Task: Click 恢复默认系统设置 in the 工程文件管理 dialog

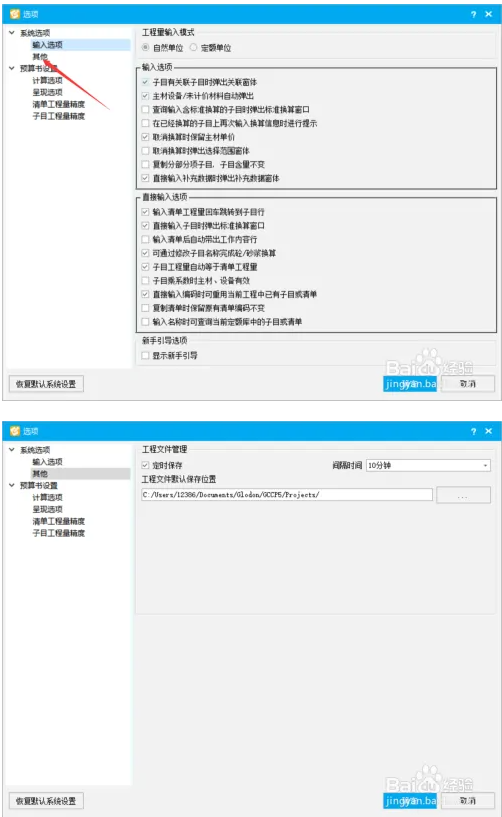Action: pyautogui.click(x=46, y=801)
